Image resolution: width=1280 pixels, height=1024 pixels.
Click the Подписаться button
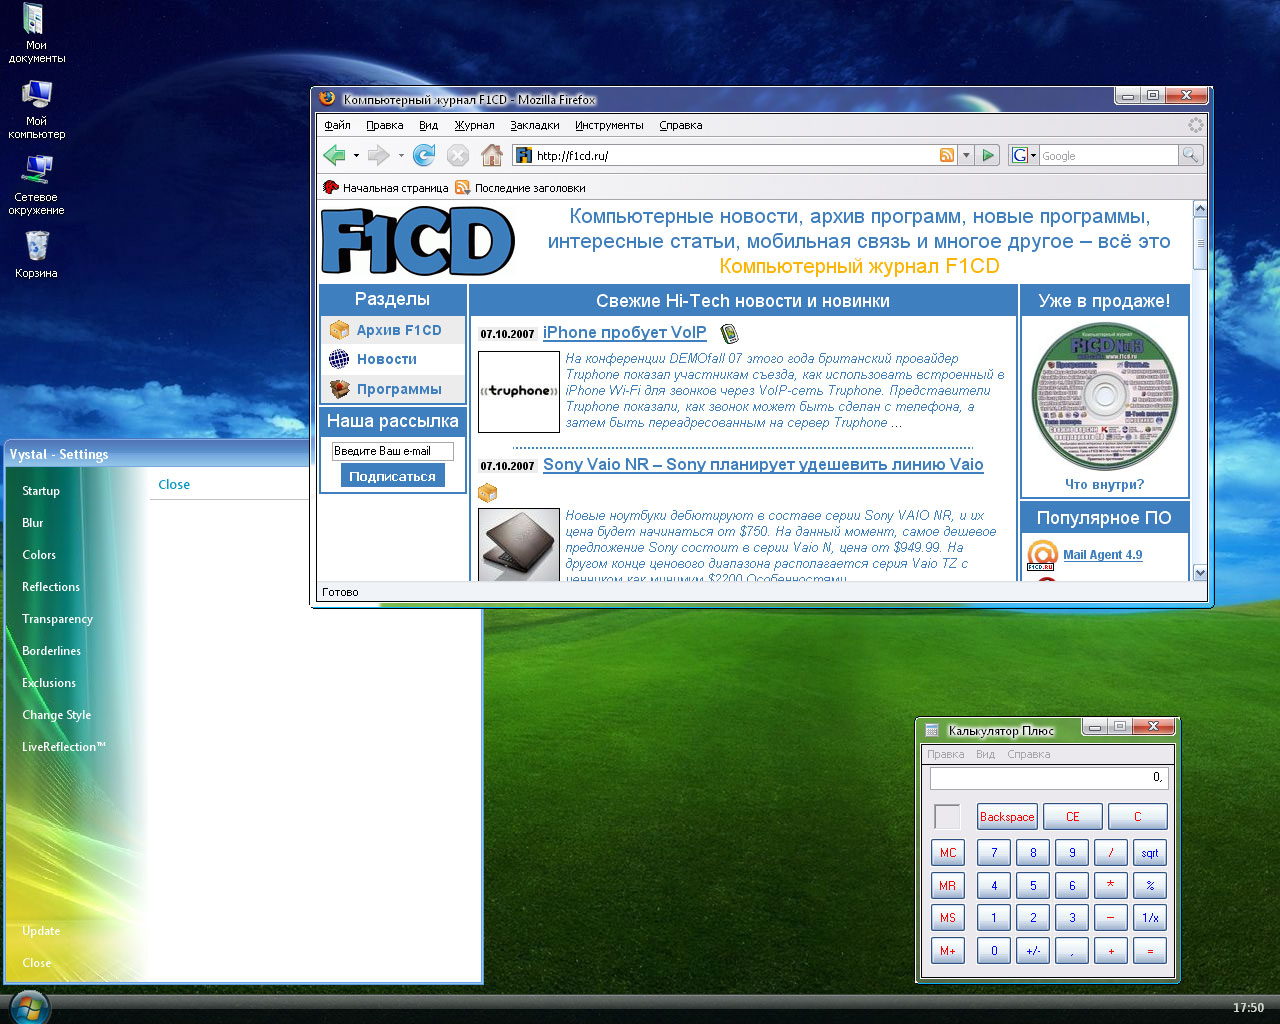point(392,476)
